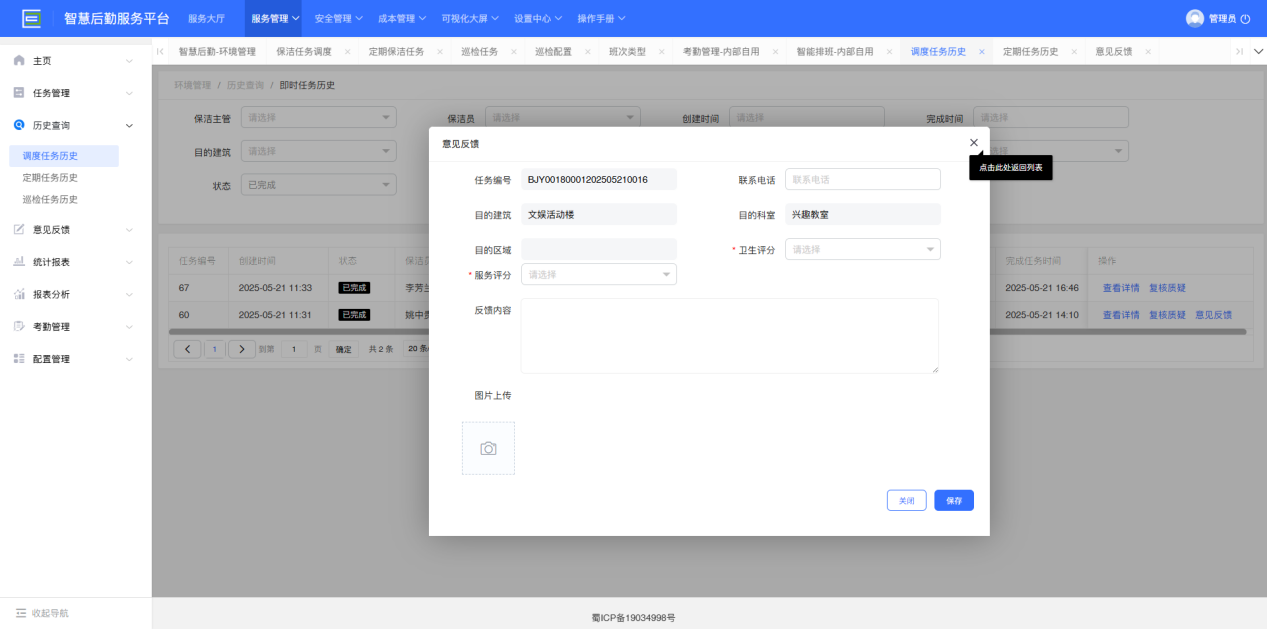Click the 联系电话 input field
1267x629 pixels.
[863, 179]
